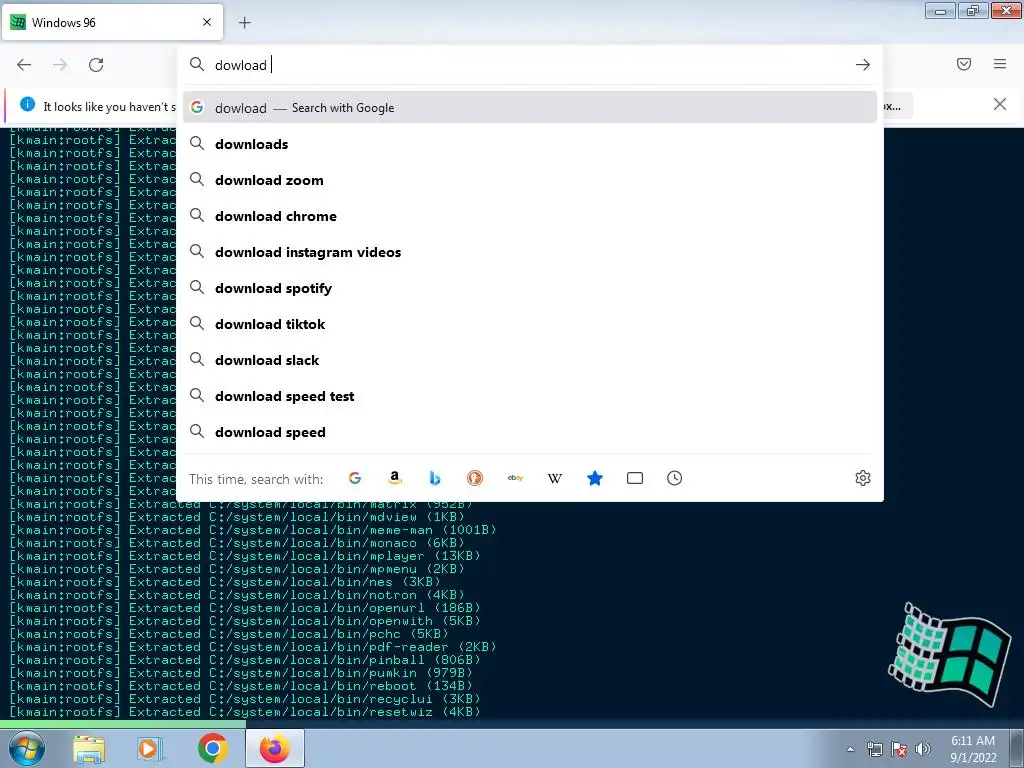Search this time with eBay icon
The image size is (1024, 768).
[515, 478]
